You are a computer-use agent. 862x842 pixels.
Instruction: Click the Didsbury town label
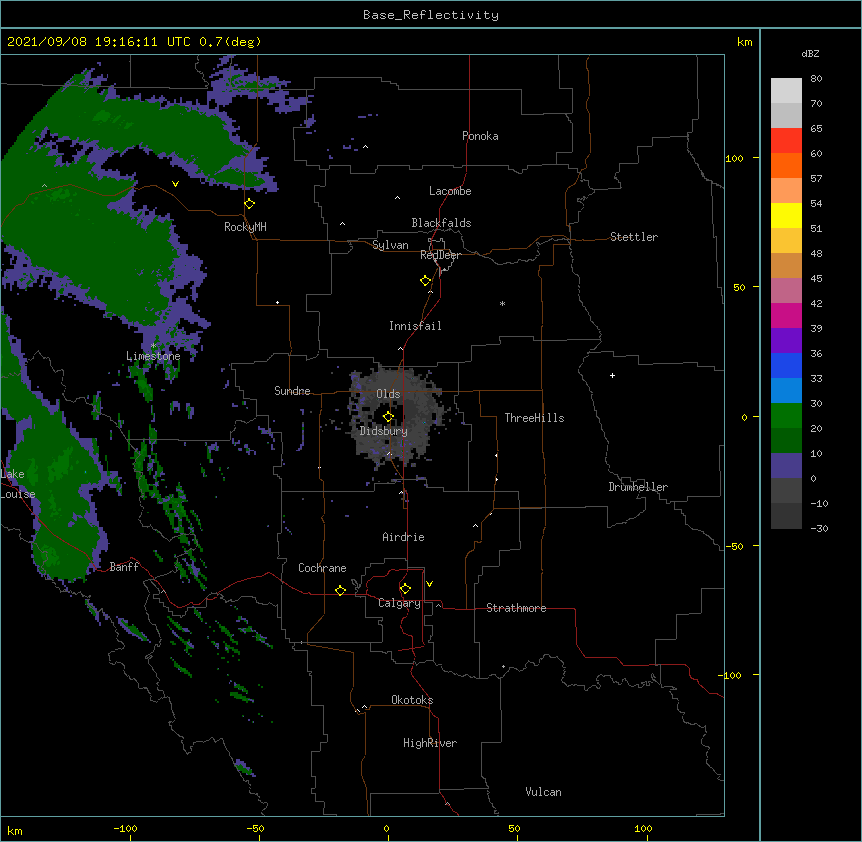point(384,431)
